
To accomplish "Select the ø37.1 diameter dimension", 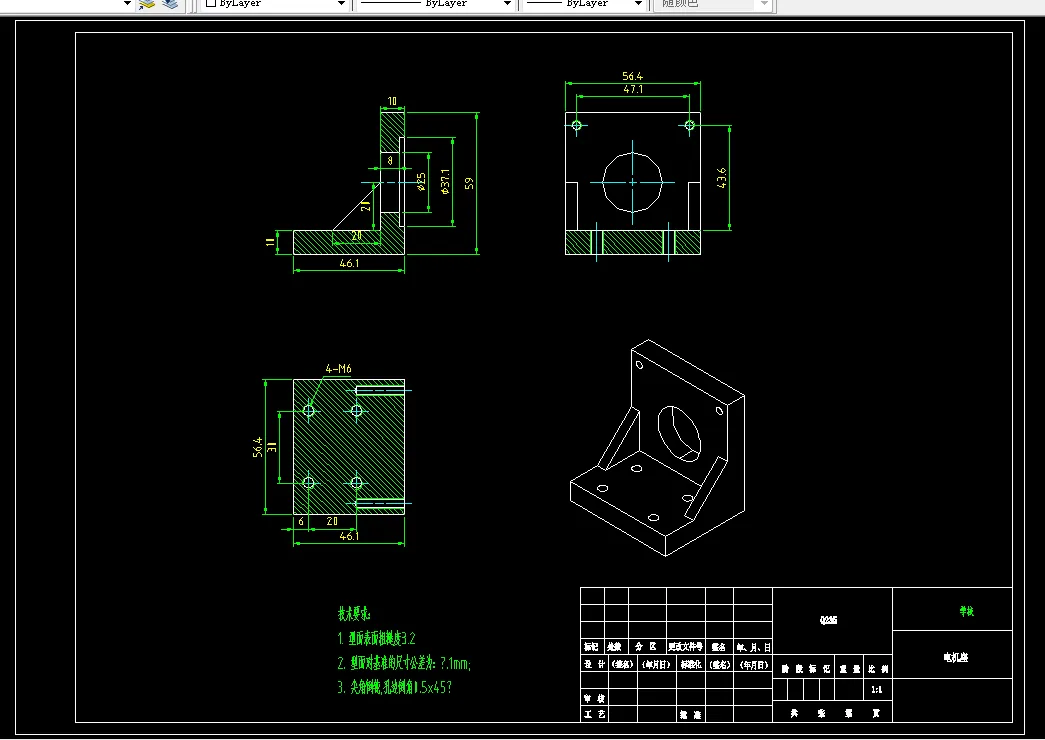I will [446, 181].
